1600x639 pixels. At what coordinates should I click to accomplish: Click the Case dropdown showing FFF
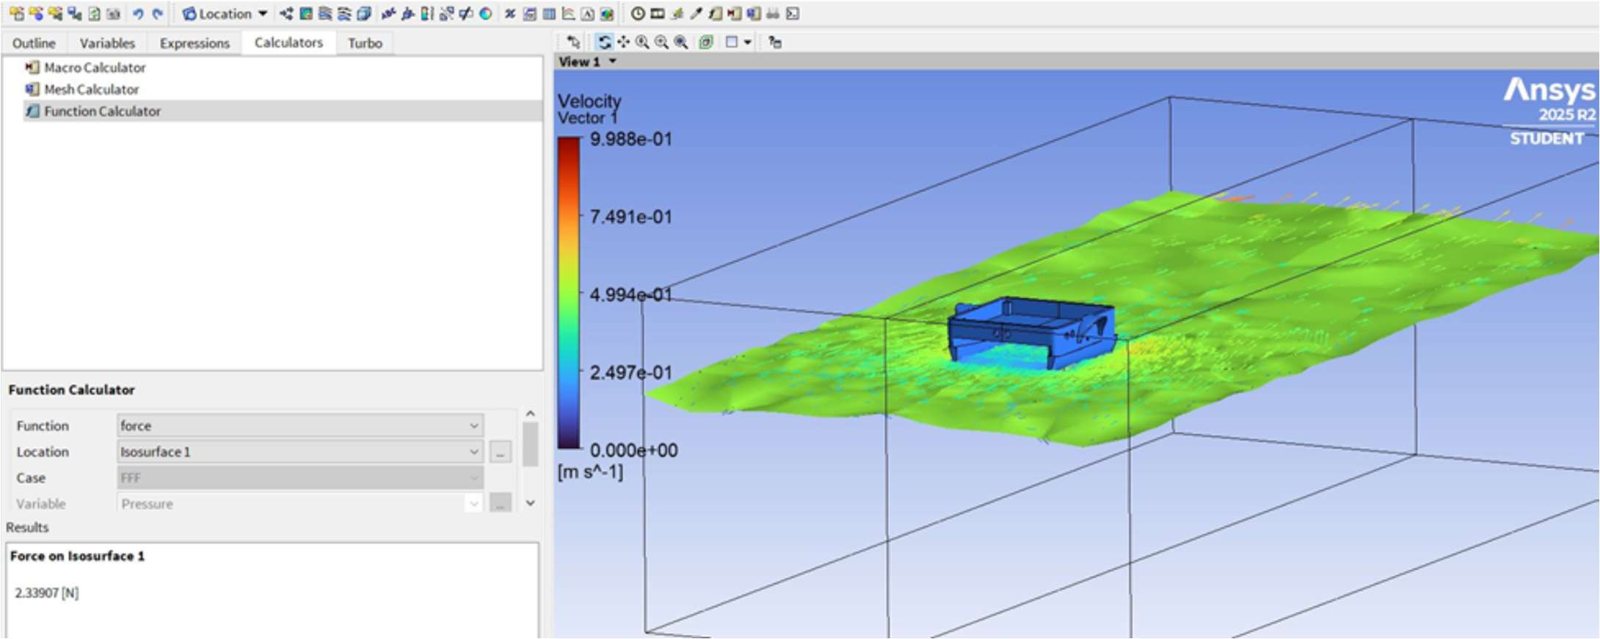tap(300, 478)
